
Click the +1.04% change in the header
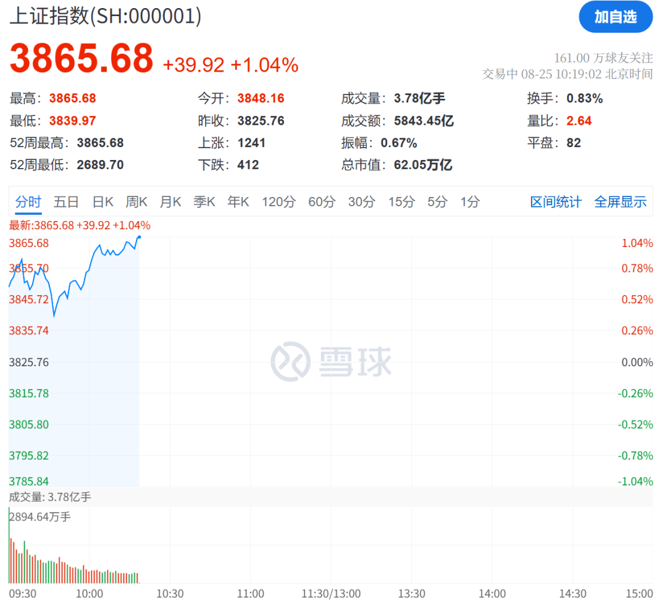pos(264,65)
